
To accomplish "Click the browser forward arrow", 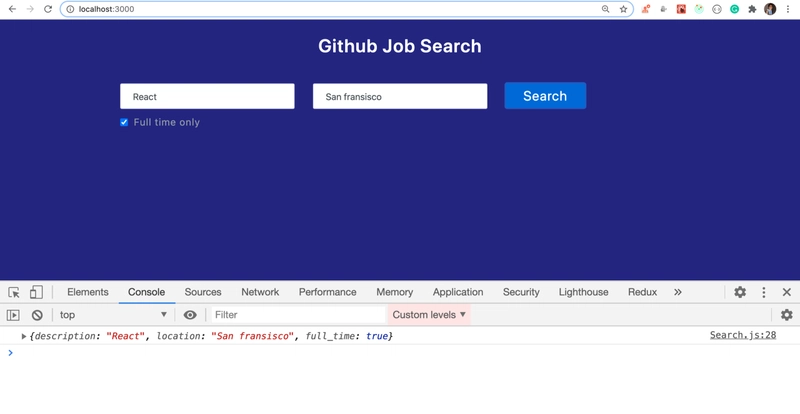I will 30,9.
